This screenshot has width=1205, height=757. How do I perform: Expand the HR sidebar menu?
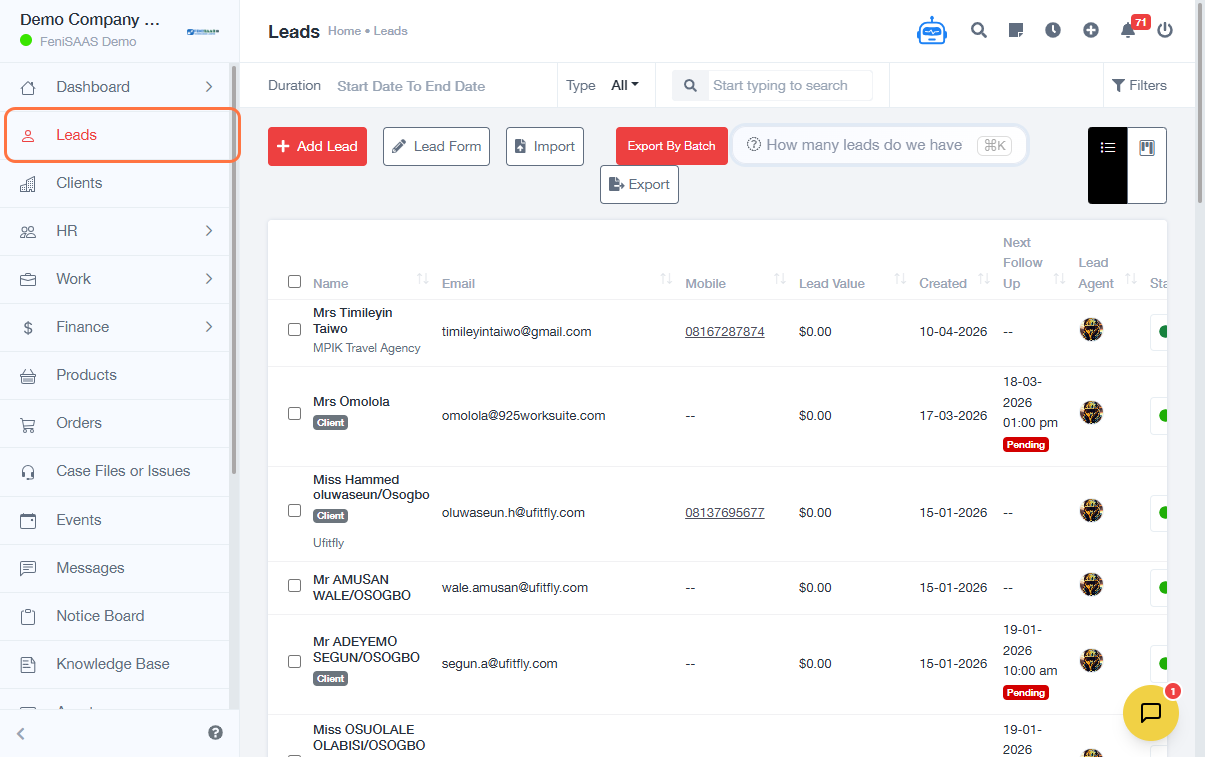pyautogui.click(x=118, y=231)
